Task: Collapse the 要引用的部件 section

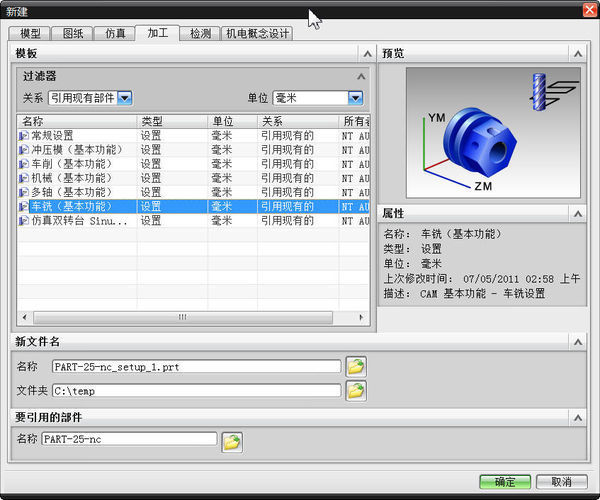Action: tap(578, 418)
